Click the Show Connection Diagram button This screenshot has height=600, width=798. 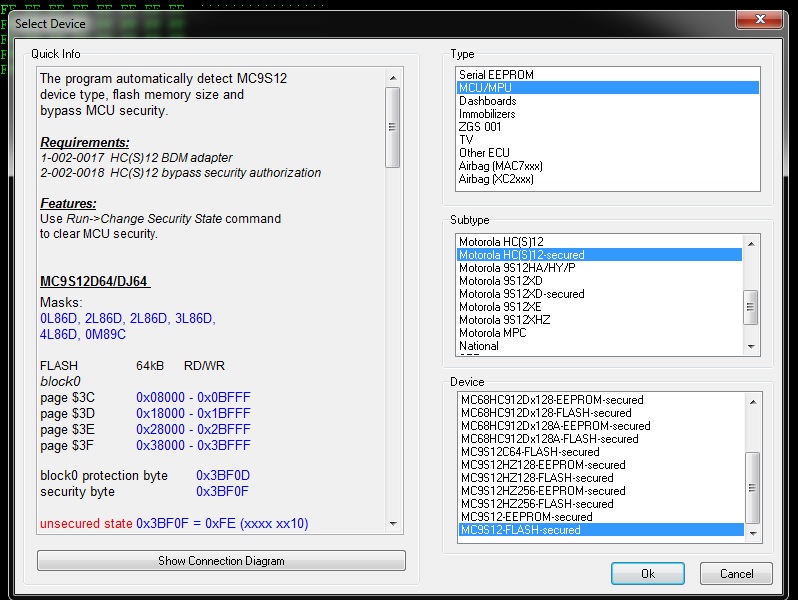pos(221,561)
